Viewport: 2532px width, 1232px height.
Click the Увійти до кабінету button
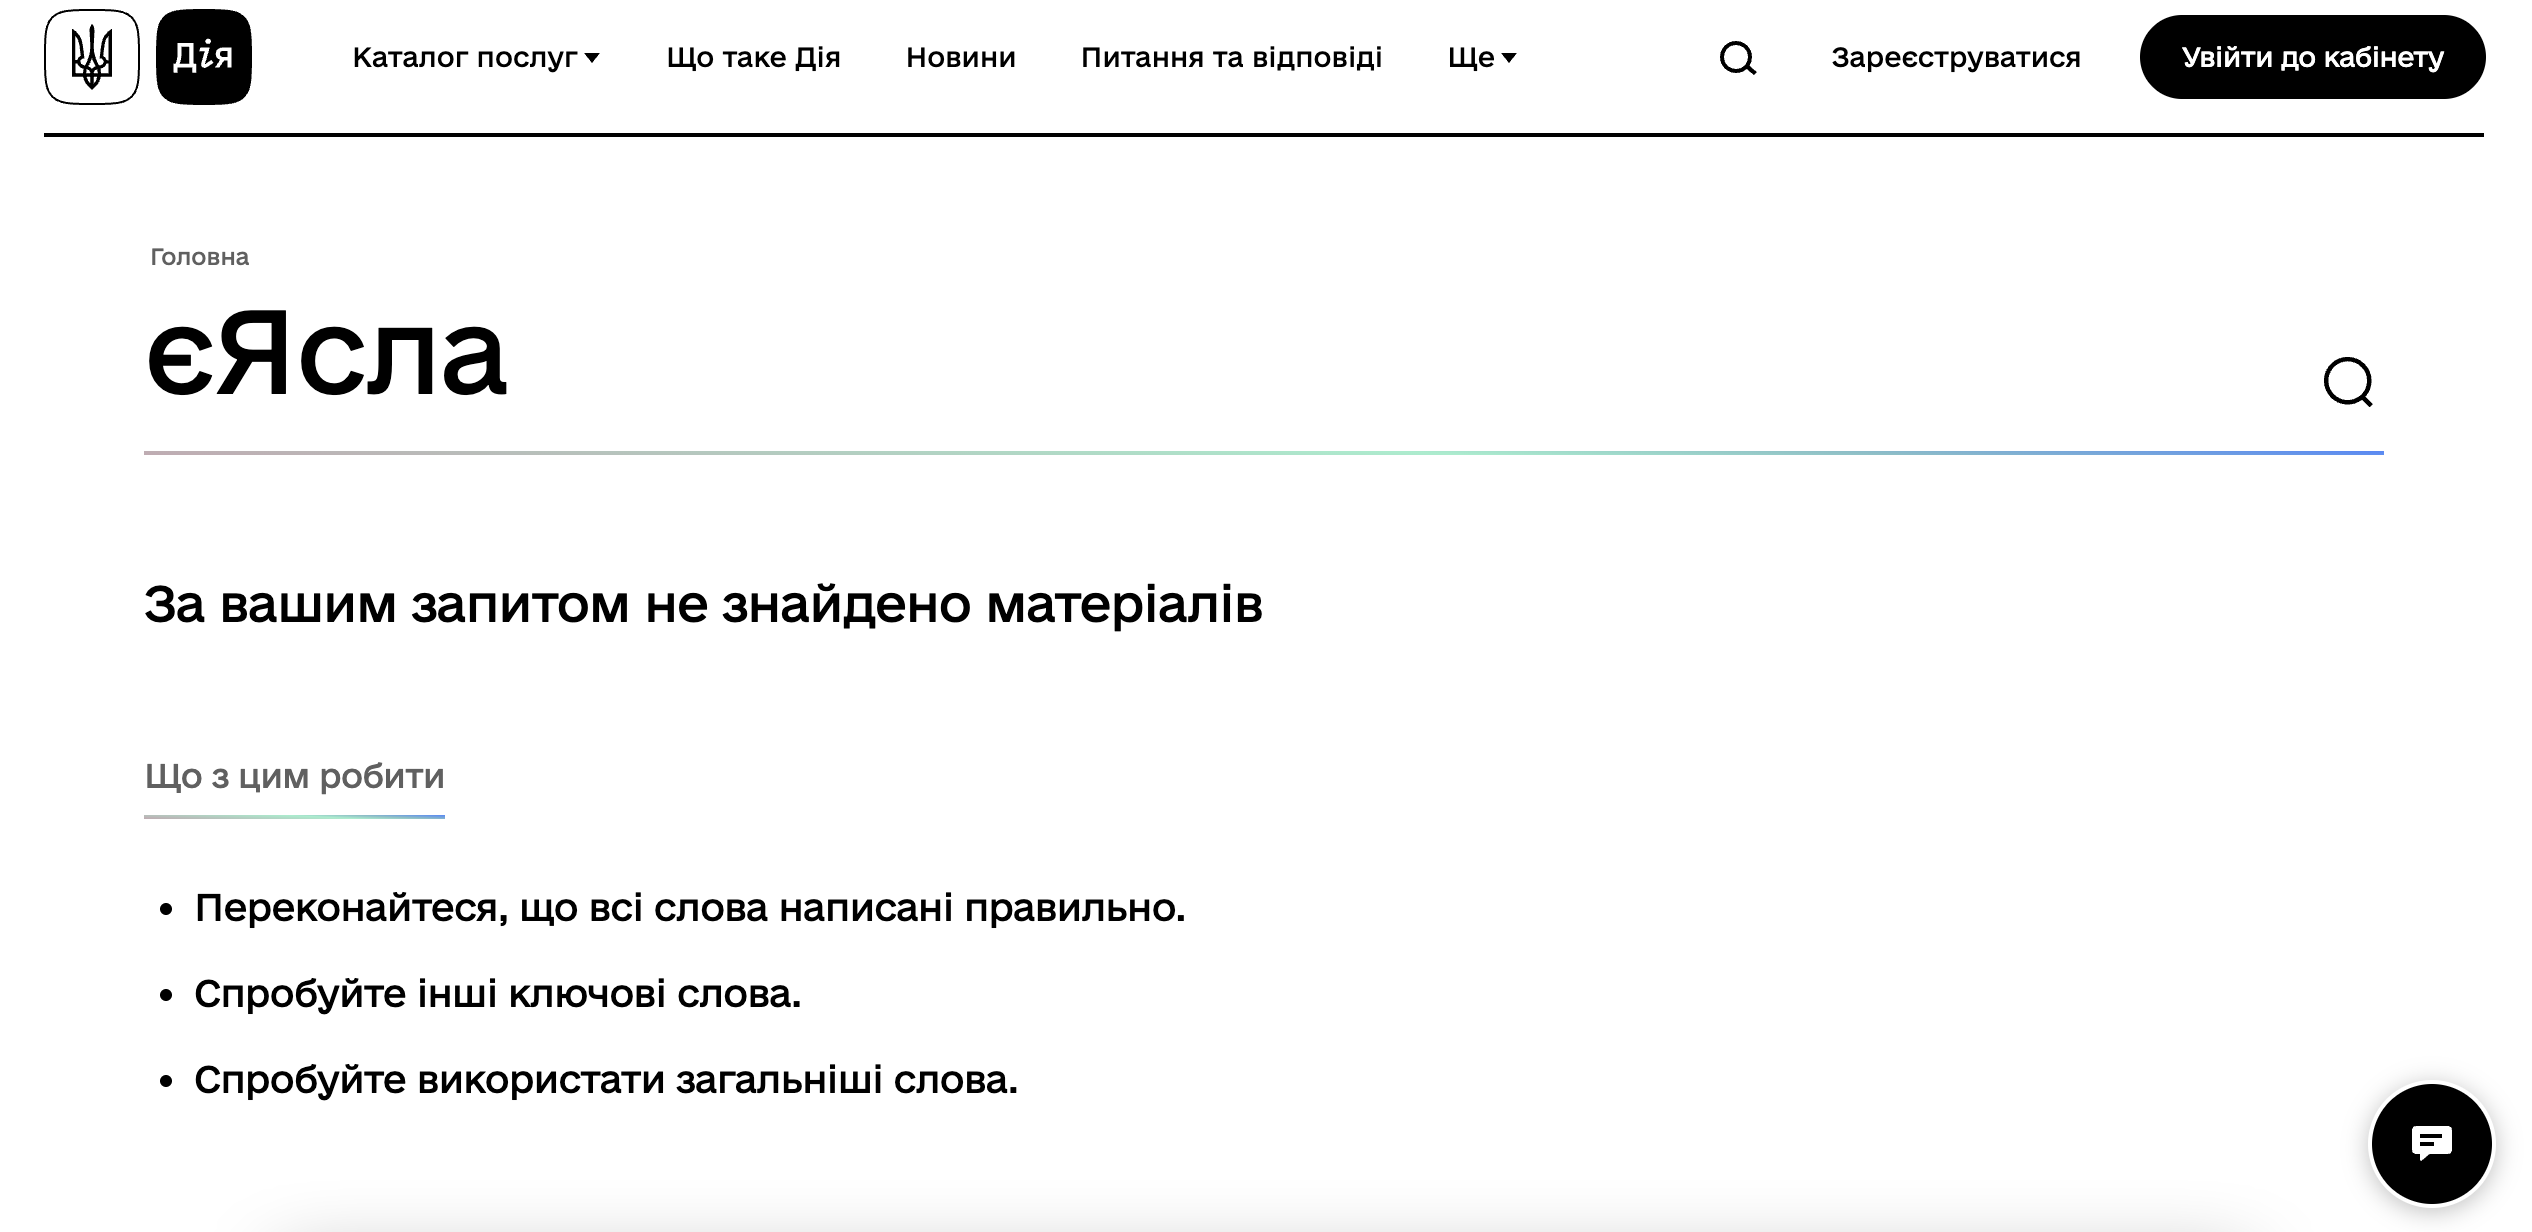[x=2312, y=57]
